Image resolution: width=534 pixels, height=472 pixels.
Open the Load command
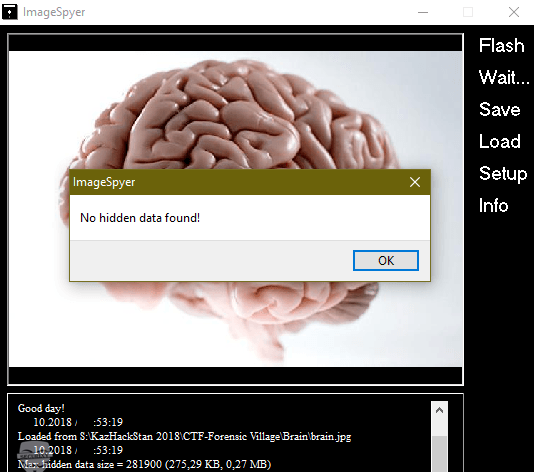500,141
